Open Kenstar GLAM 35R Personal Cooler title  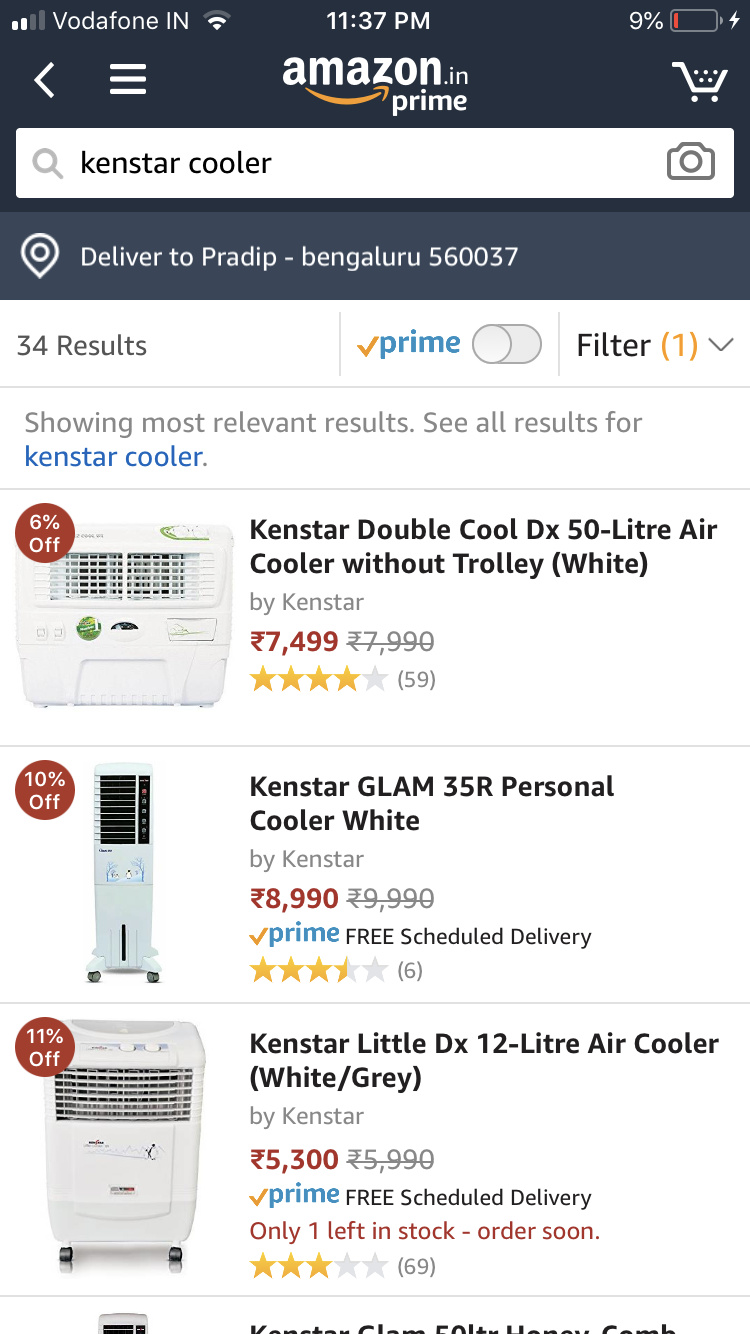pyautogui.click(x=431, y=803)
